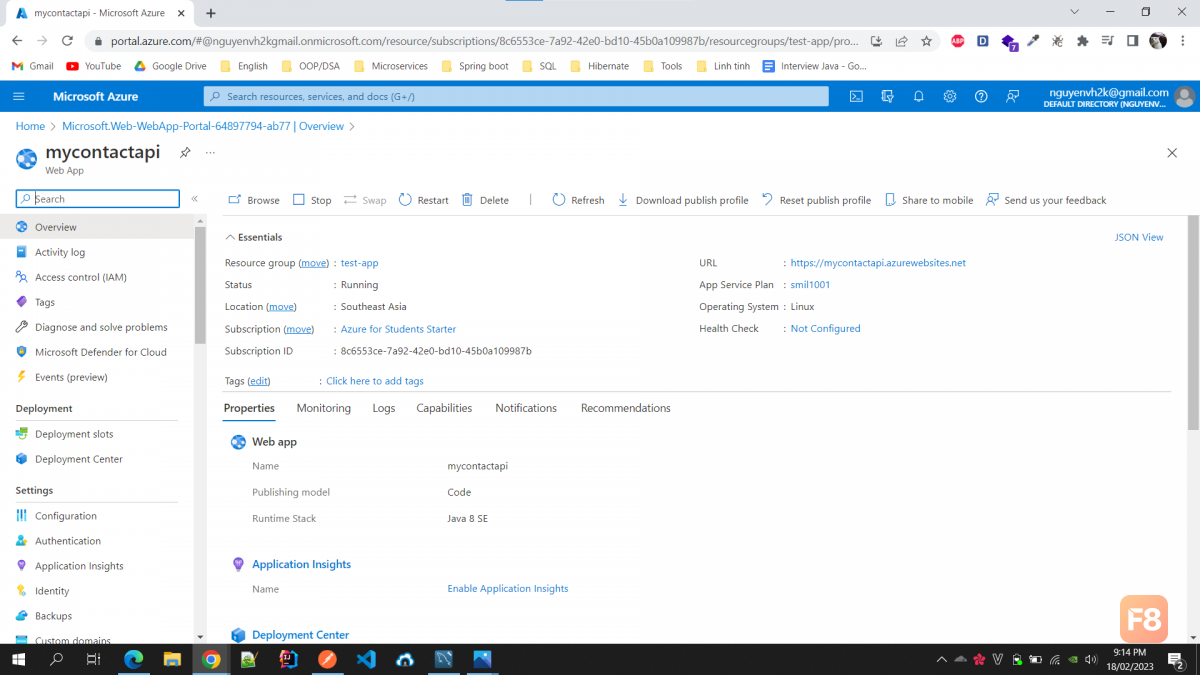This screenshot has height=675, width=1200.
Task: Open the mycontactapi.azurewebsites.net URL
Action: [878, 263]
